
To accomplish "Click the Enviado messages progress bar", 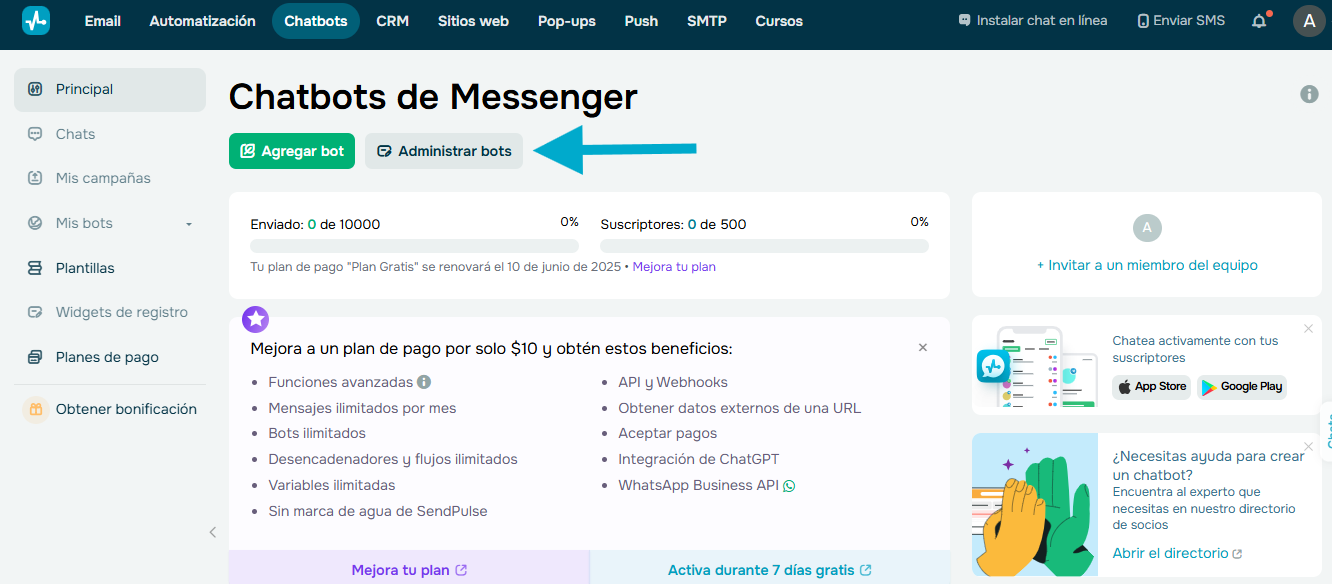I will click(x=414, y=246).
